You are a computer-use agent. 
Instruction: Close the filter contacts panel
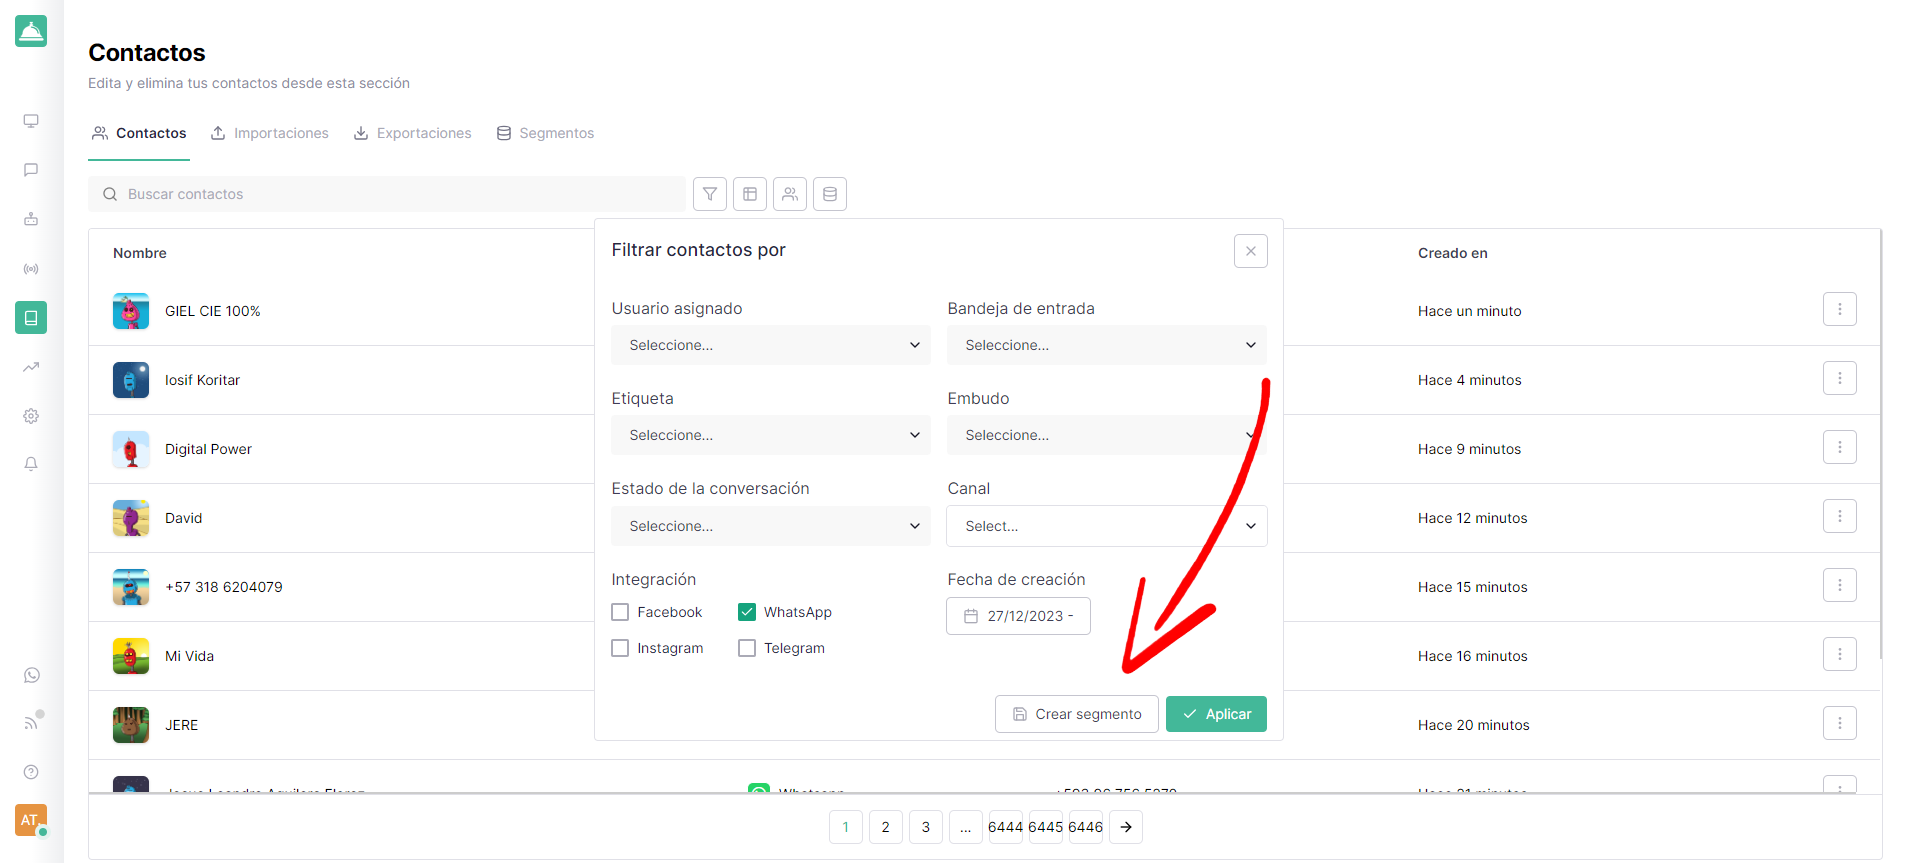coord(1251,251)
